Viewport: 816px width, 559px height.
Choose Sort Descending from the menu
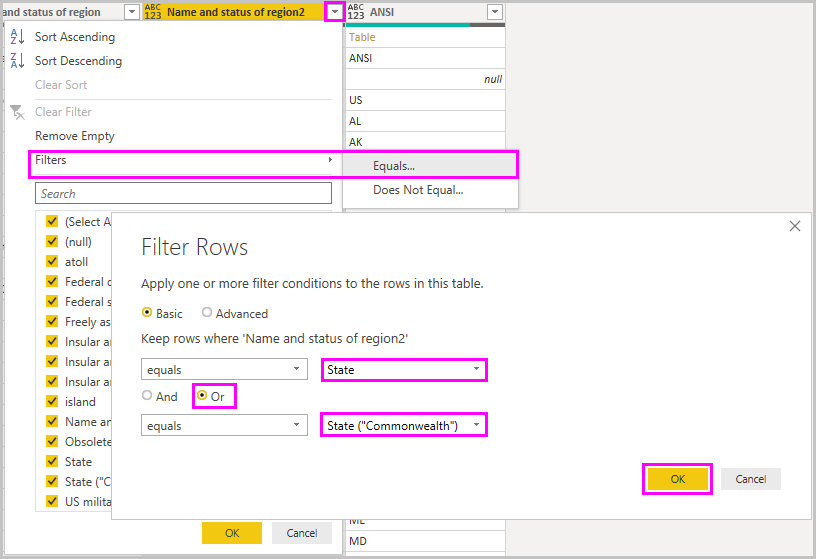pyautogui.click(x=79, y=61)
